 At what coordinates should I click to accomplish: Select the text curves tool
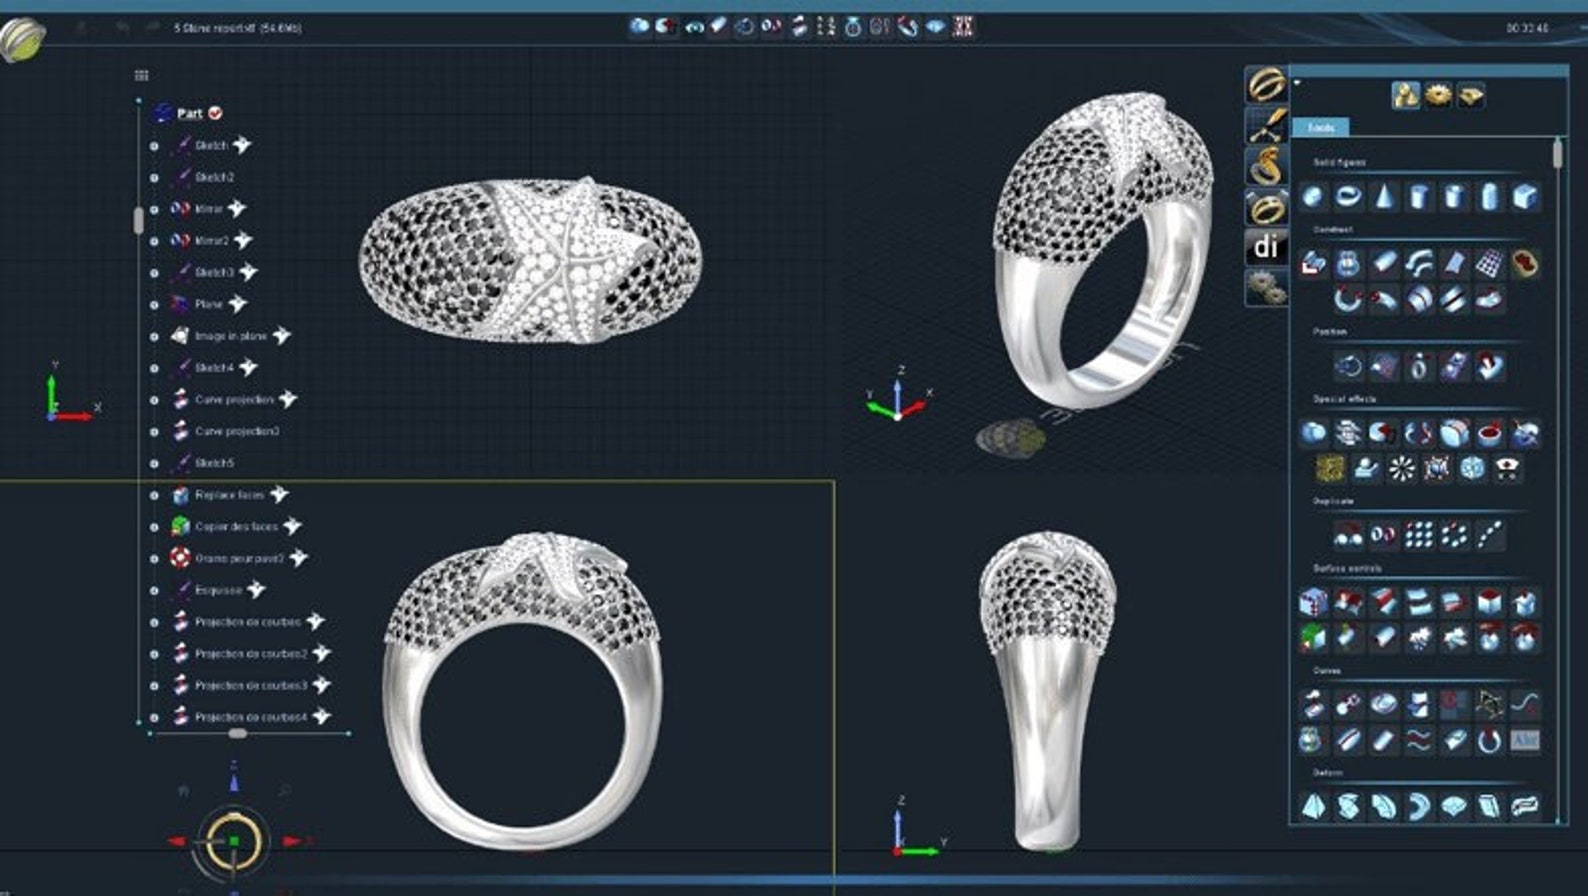pyautogui.click(x=1525, y=740)
